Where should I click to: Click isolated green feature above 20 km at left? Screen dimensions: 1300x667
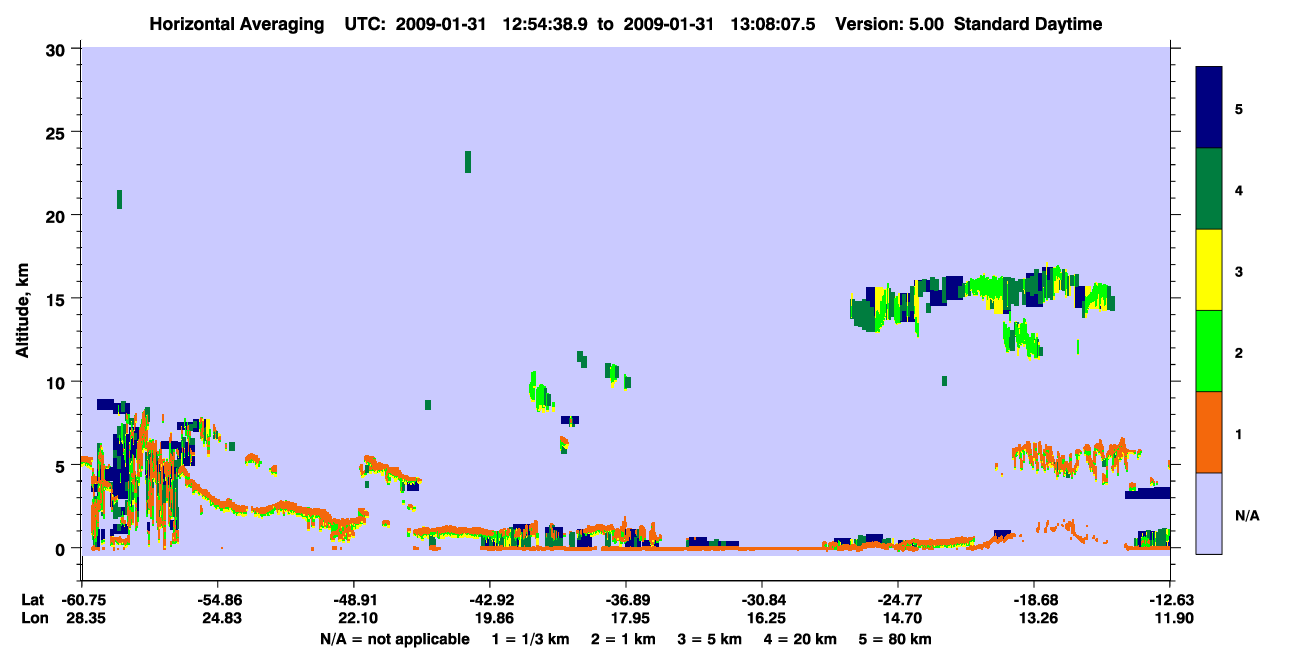119,199
